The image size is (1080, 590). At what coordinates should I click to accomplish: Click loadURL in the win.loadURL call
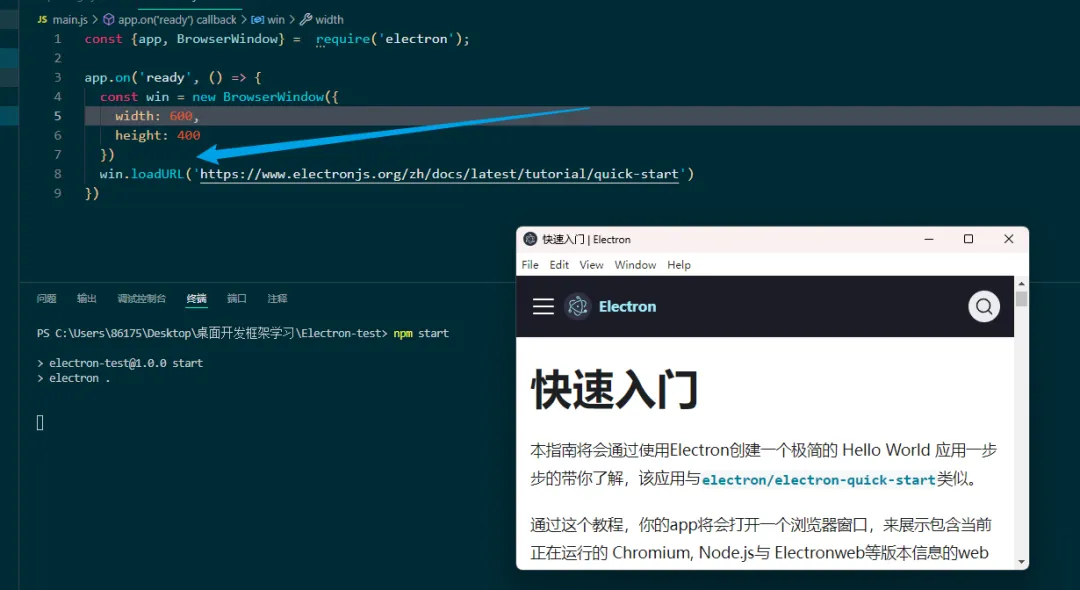pyautogui.click(x=157, y=174)
